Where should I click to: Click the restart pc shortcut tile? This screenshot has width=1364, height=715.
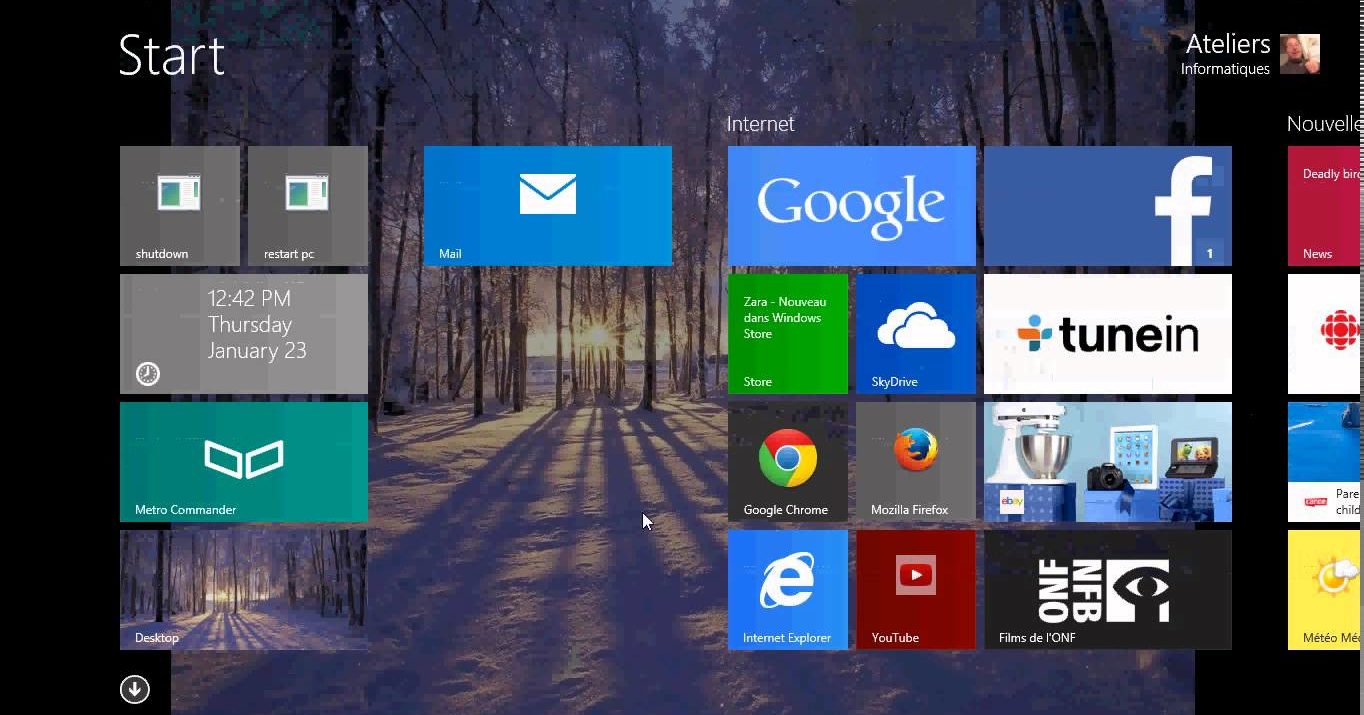(x=307, y=205)
